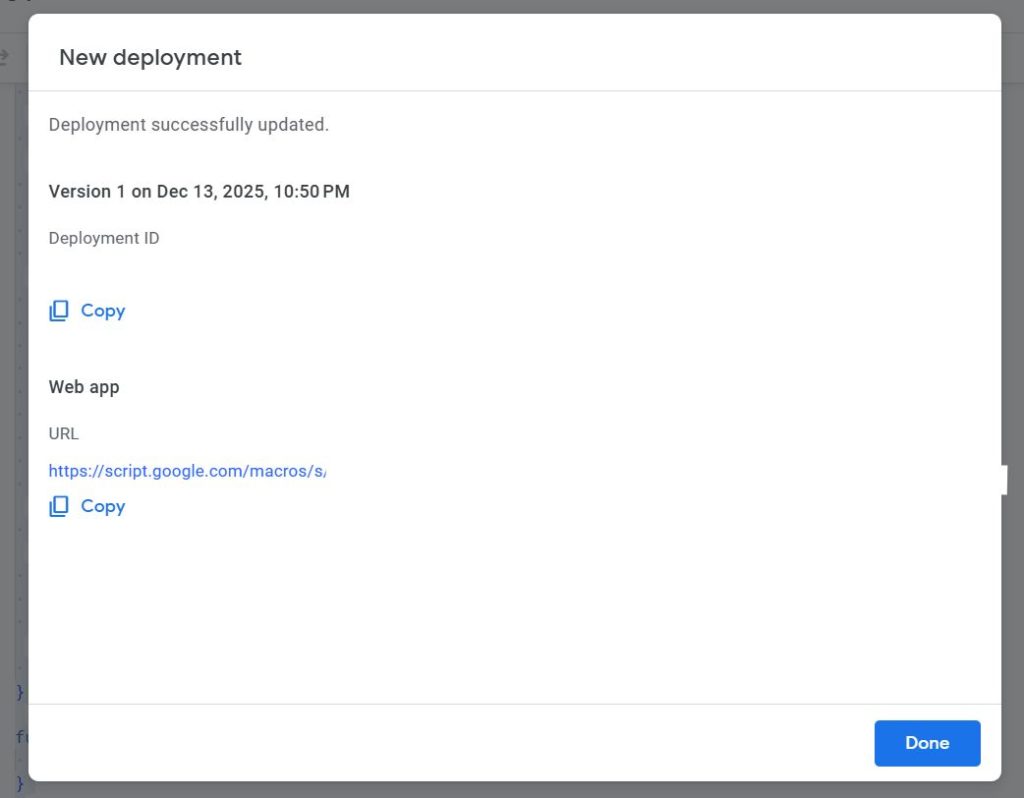Select the Version 1 on Dec 13, 2025 heading
This screenshot has height=798, width=1024.
pyautogui.click(x=199, y=191)
